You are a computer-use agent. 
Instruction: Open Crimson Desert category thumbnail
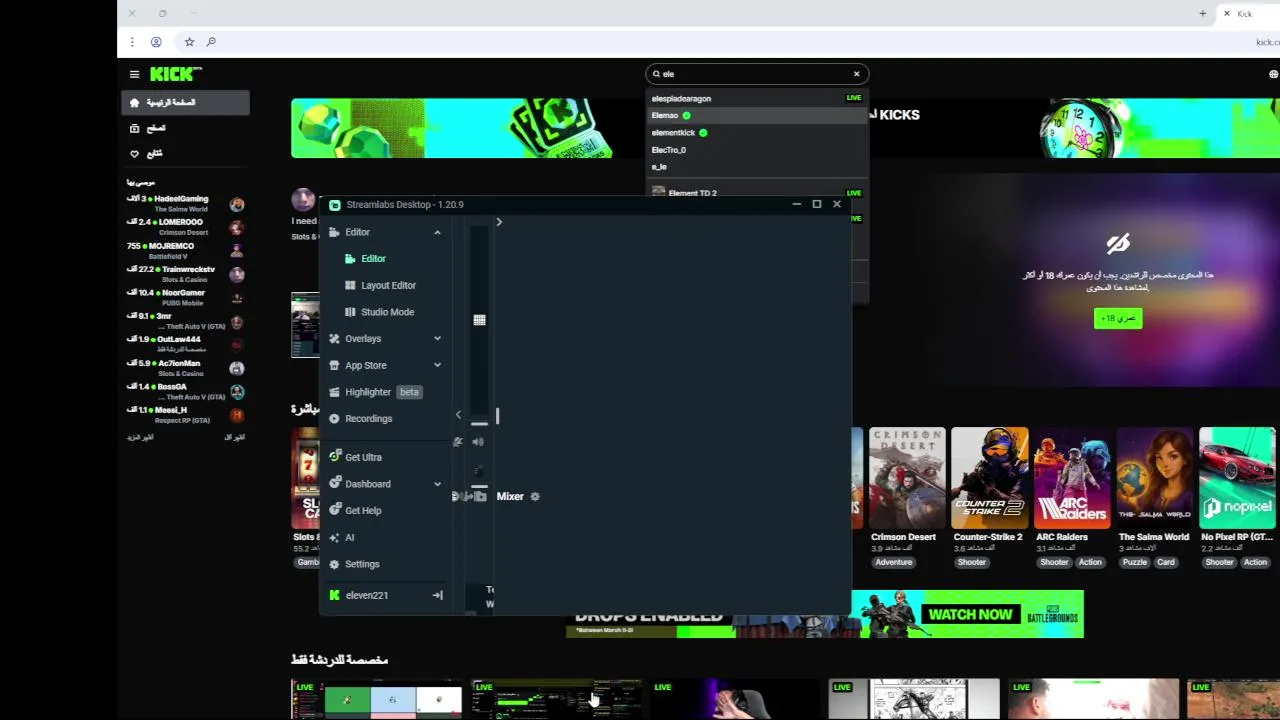point(907,478)
